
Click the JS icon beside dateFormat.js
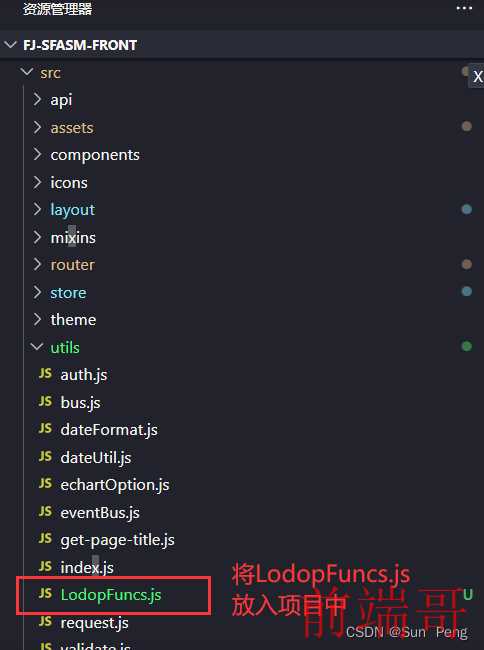(x=45, y=429)
